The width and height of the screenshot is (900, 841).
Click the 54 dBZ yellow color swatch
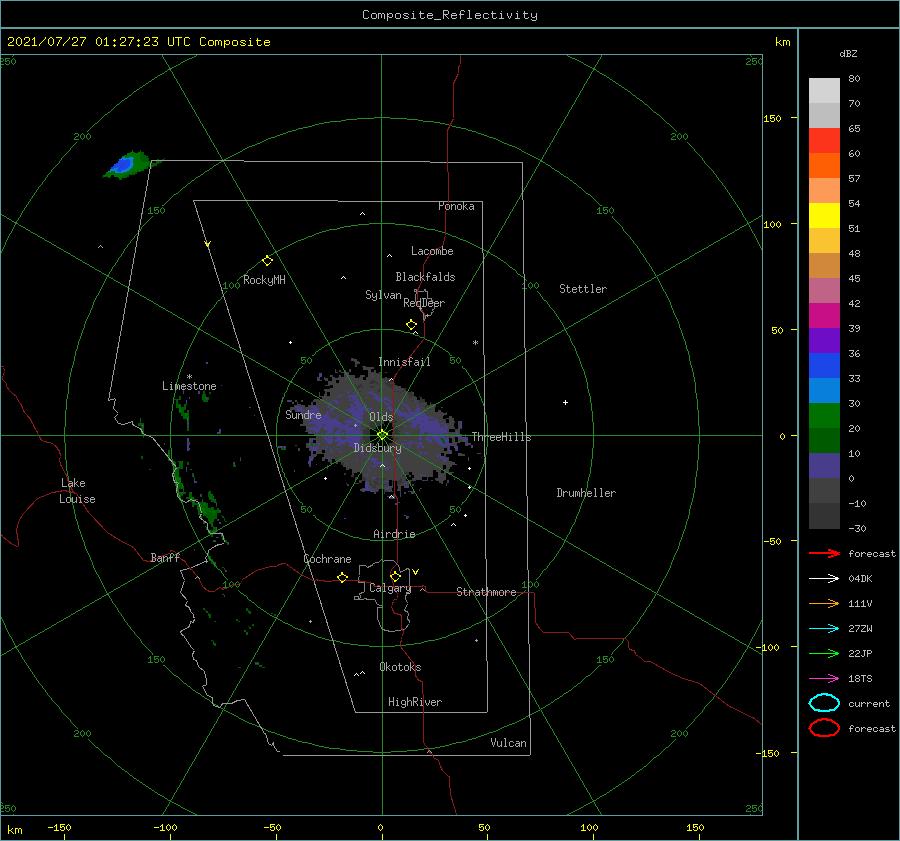coord(824,216)
